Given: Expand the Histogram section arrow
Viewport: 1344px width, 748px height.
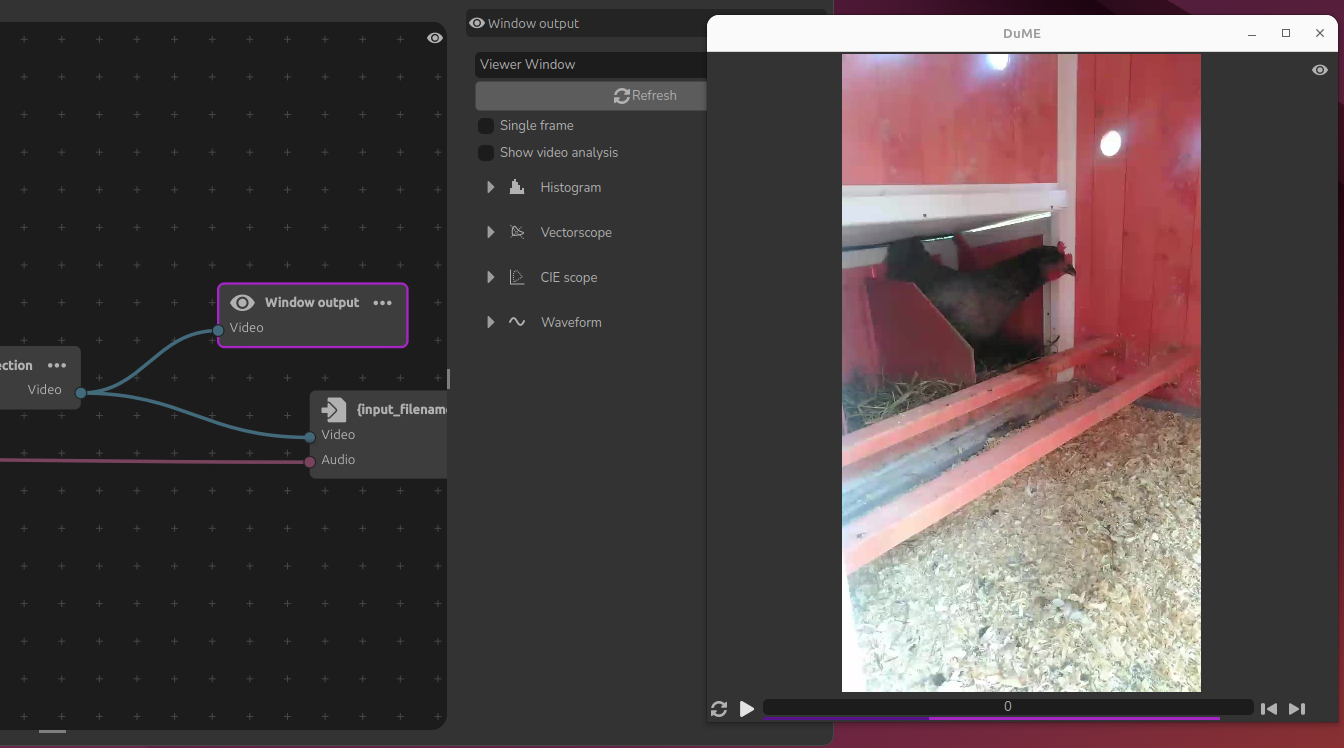Looking at the screenshot, I should (490, 187).
